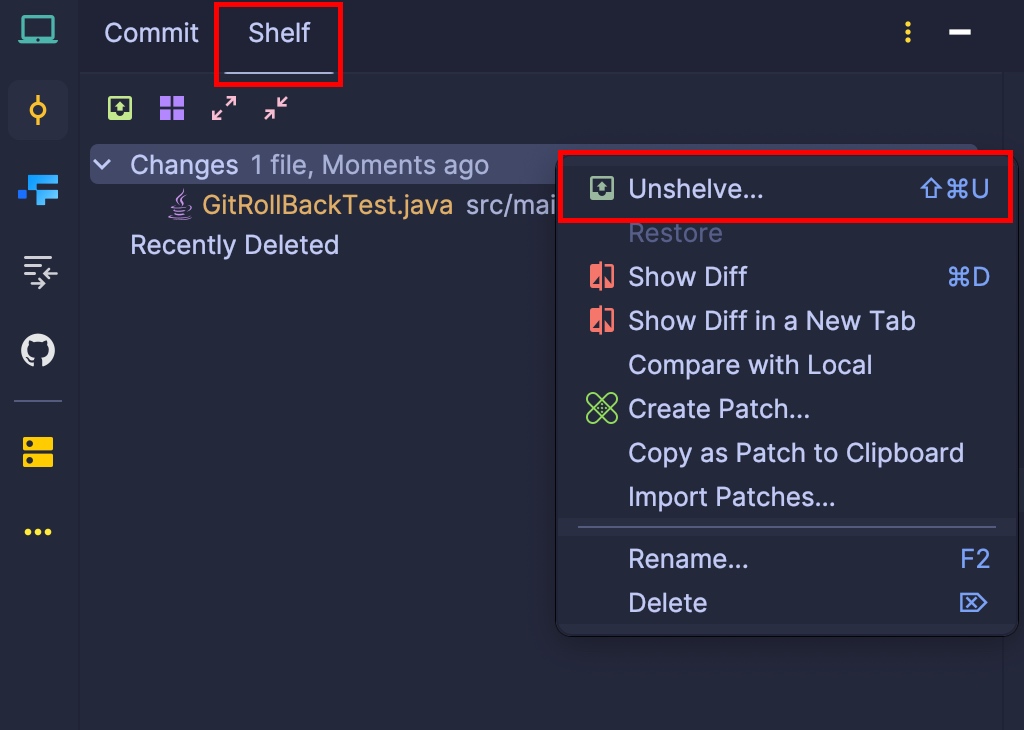Image resolution: width=1024 pixels, height=730 pixels.
Task: Open the vertical dots options menu
Action: [x=908, y=32]
